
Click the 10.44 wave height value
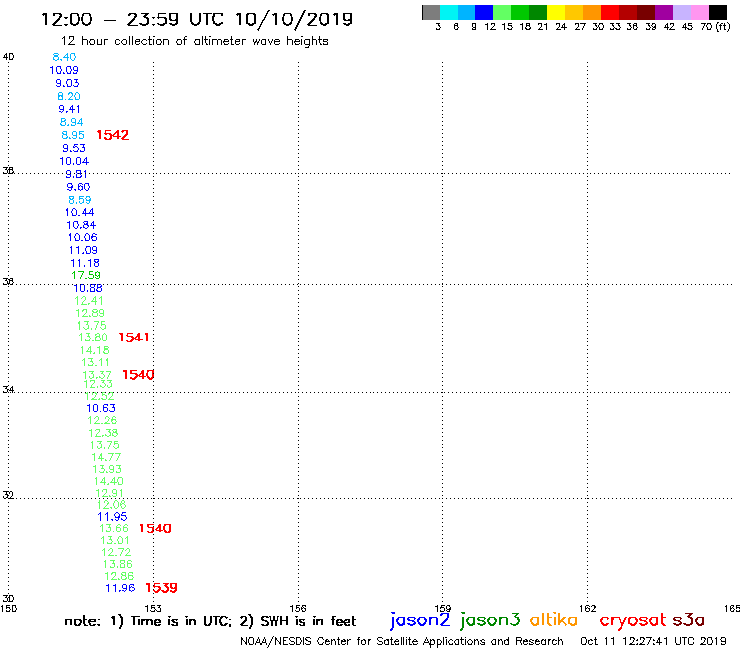[79, 212]
